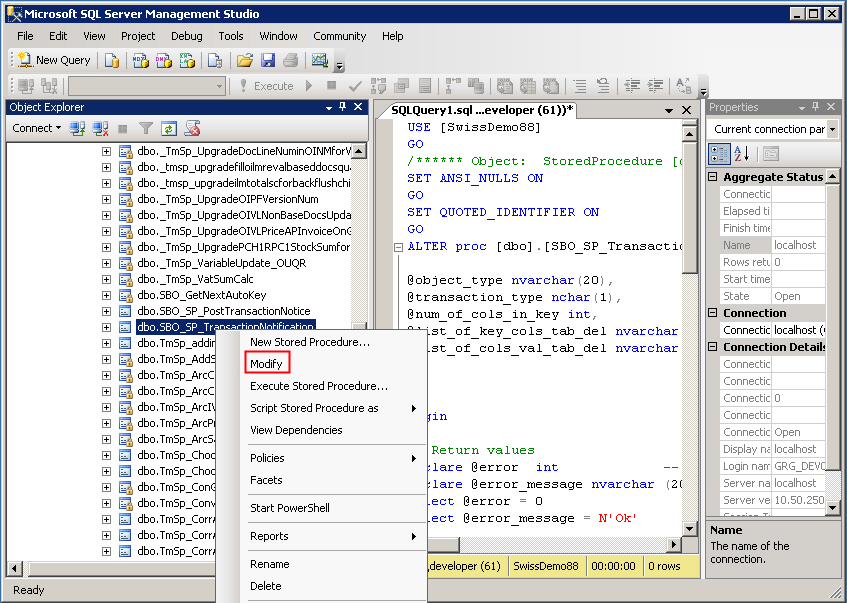This screenshot has width=847, height=603.
Task: Select the SQLQuery1.sql tab
Action: pyautogui.click(x=482, y=110)
